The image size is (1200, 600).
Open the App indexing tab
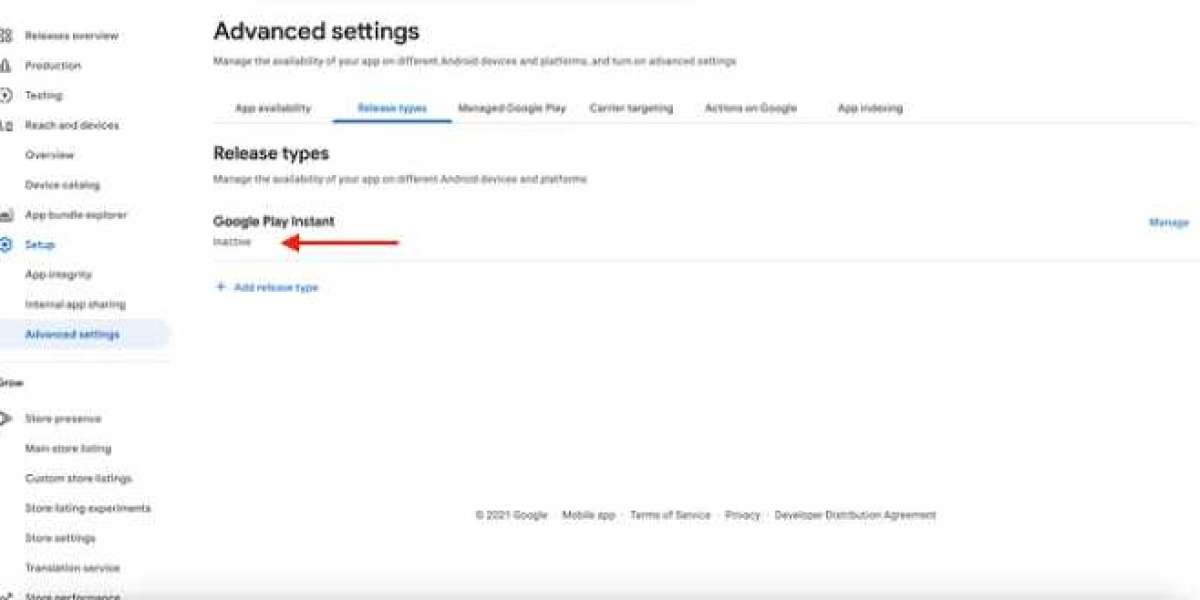870,108
